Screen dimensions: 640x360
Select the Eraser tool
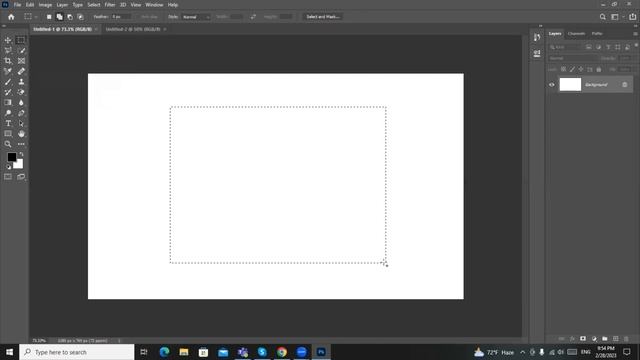coord(21,92)
